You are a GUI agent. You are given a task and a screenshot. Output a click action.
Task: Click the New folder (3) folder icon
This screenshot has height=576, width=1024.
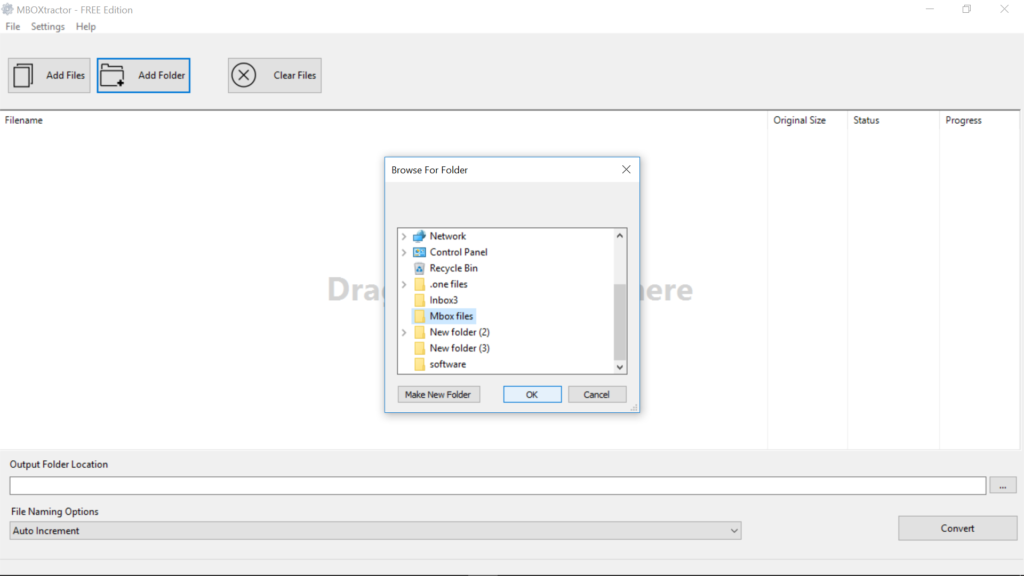pos(419,348)
